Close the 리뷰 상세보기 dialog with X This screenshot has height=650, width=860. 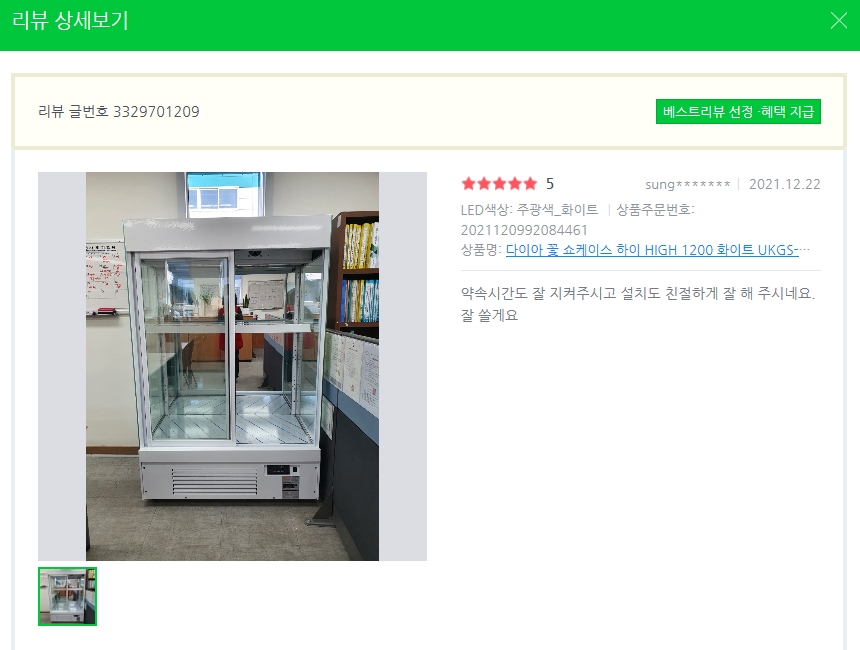pos(839,21)
